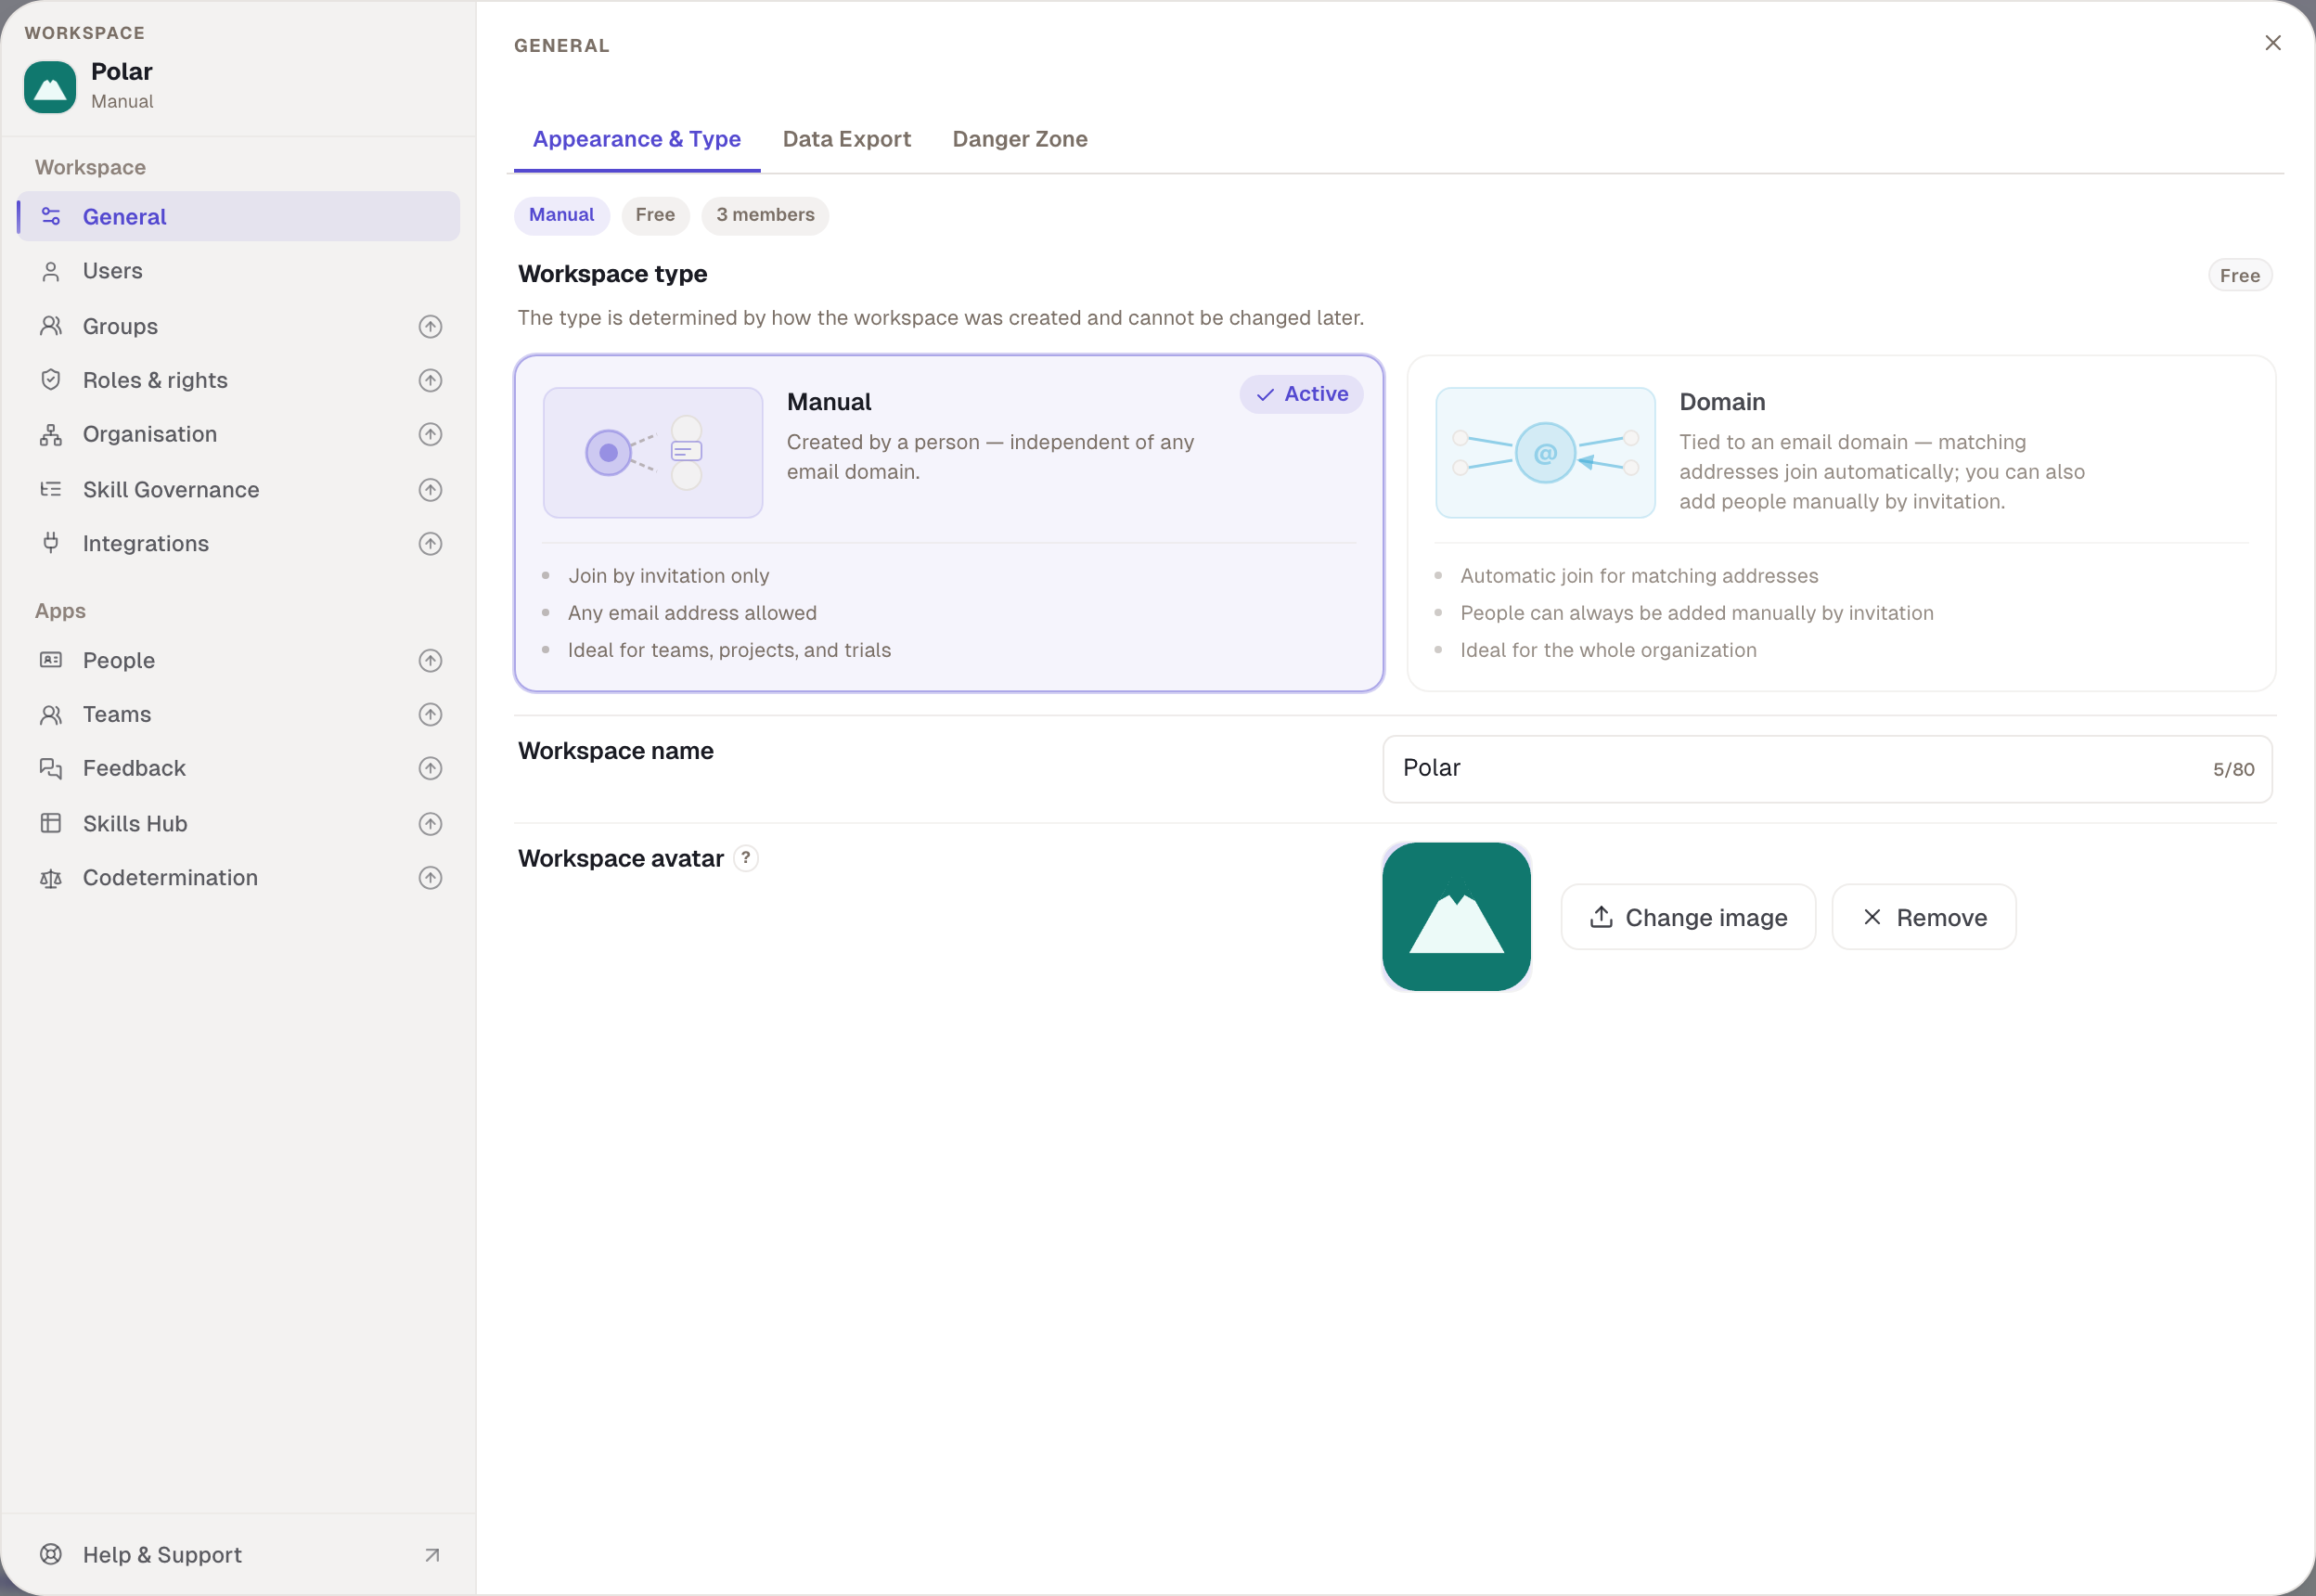Click the Polar mountain logo in sidebar header
Image resolution: width=2316 pixels, height=1596 pixels.
point(50,87)
